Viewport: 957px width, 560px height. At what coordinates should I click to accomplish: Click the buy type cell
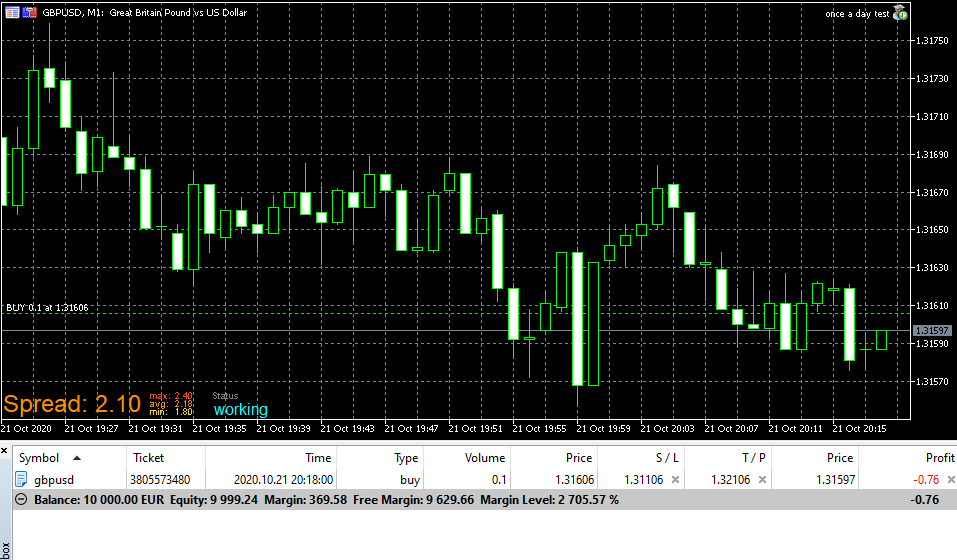point(410,480)
